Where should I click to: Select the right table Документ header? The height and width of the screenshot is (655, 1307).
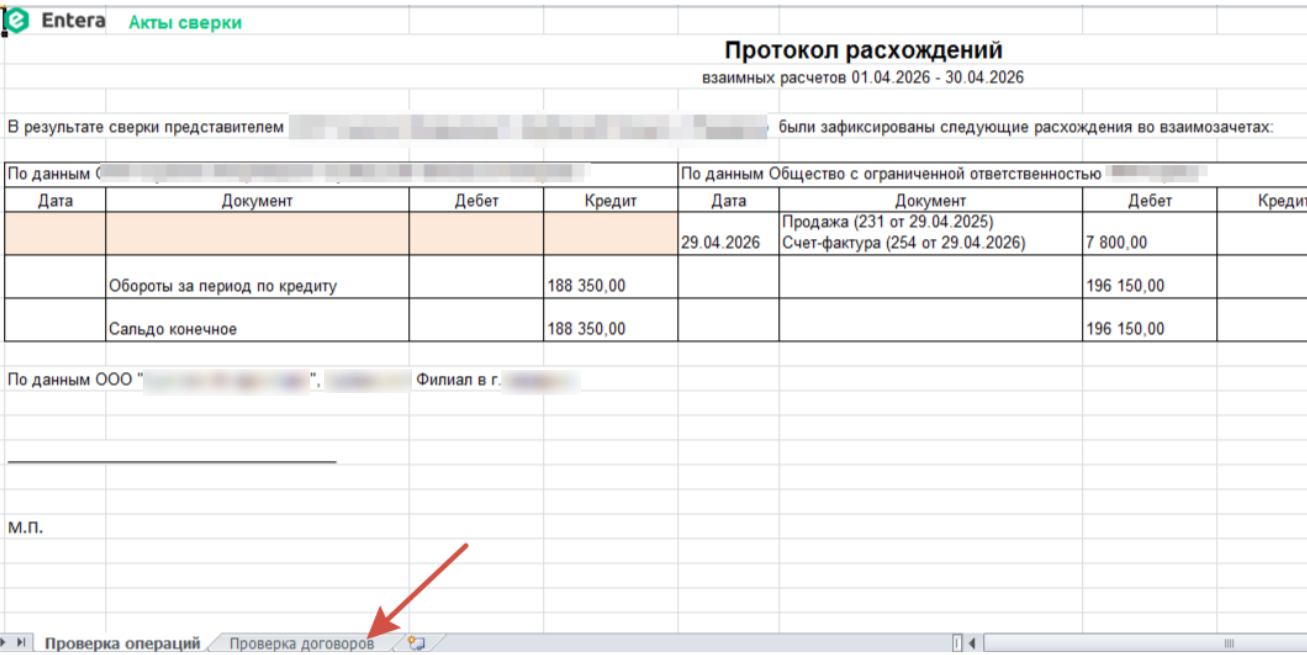point(930,200)
